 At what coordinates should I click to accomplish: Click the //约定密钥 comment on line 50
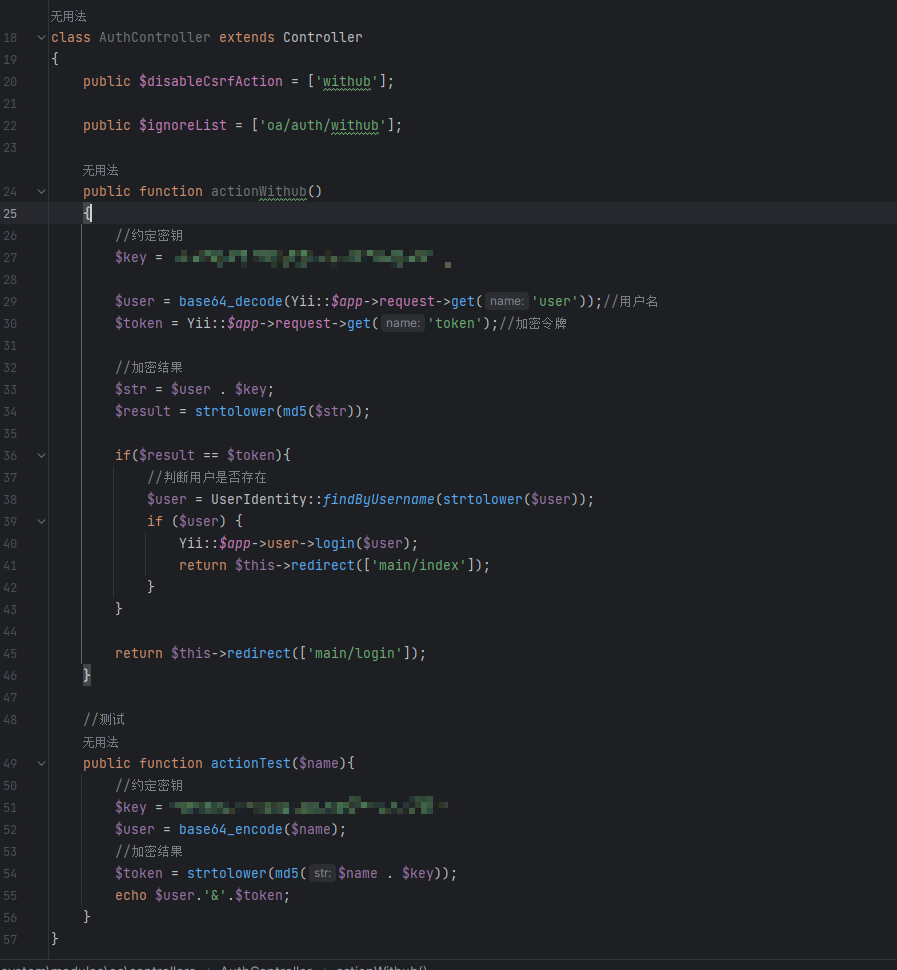149,786
